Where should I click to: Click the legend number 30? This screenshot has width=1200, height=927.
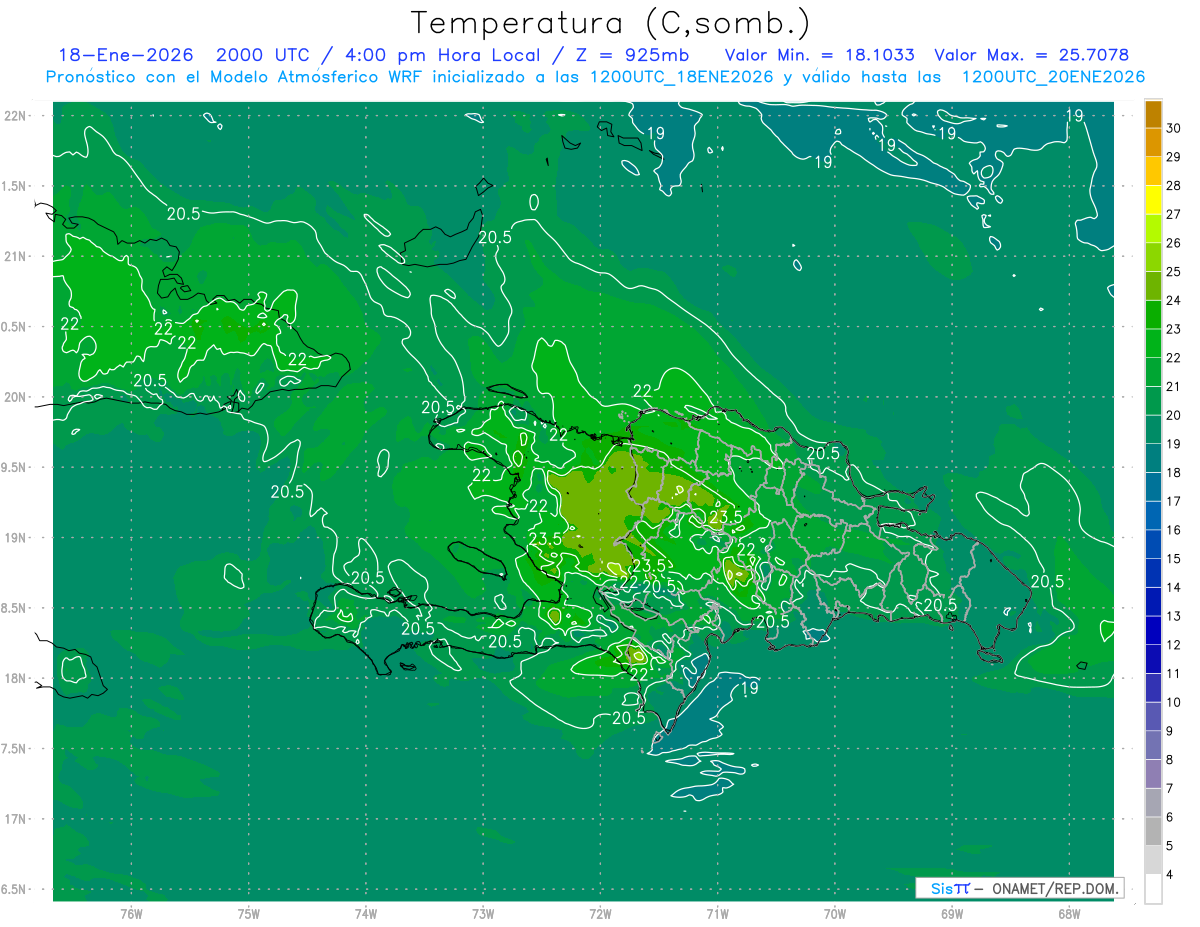1174,127
